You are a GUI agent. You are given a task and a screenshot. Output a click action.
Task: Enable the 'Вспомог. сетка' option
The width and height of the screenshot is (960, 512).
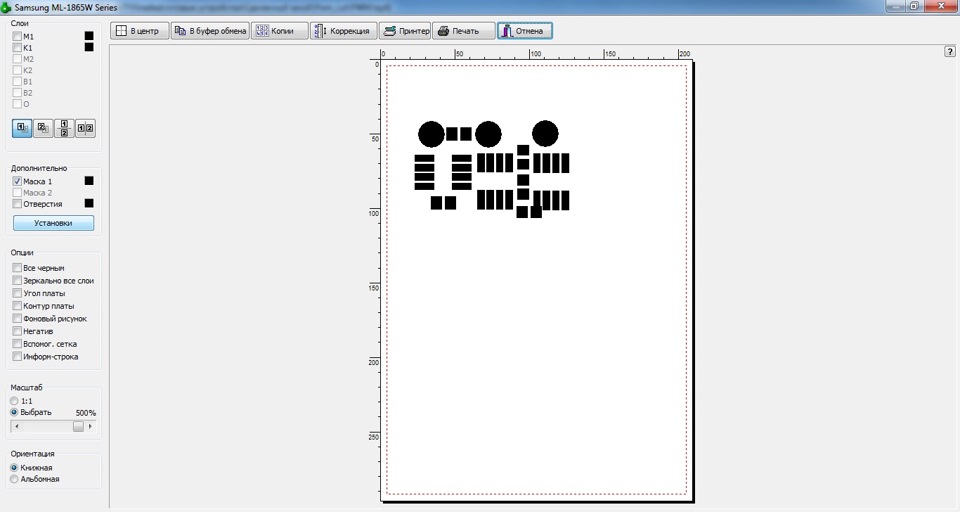17,344
